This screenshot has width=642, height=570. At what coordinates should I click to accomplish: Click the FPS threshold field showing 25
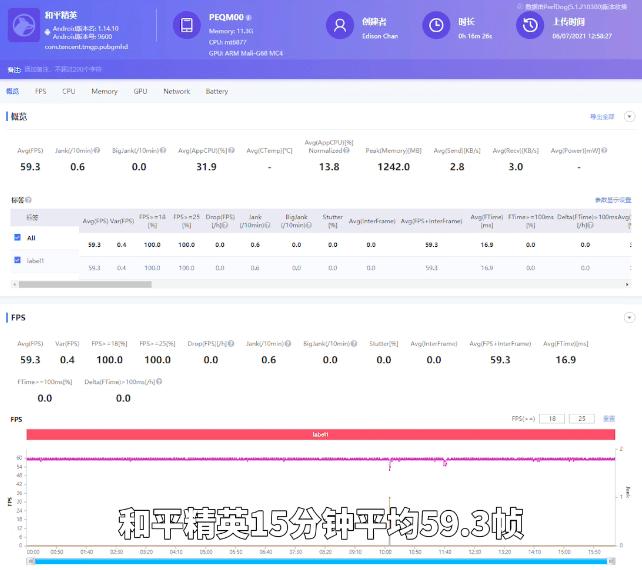[582, 418]
